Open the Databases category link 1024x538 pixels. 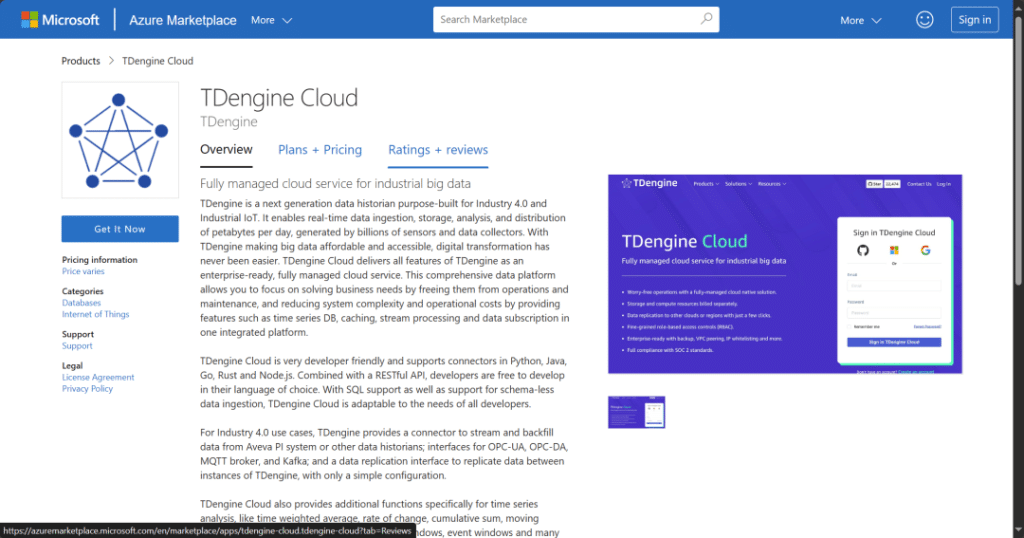[x=82, y=303]
